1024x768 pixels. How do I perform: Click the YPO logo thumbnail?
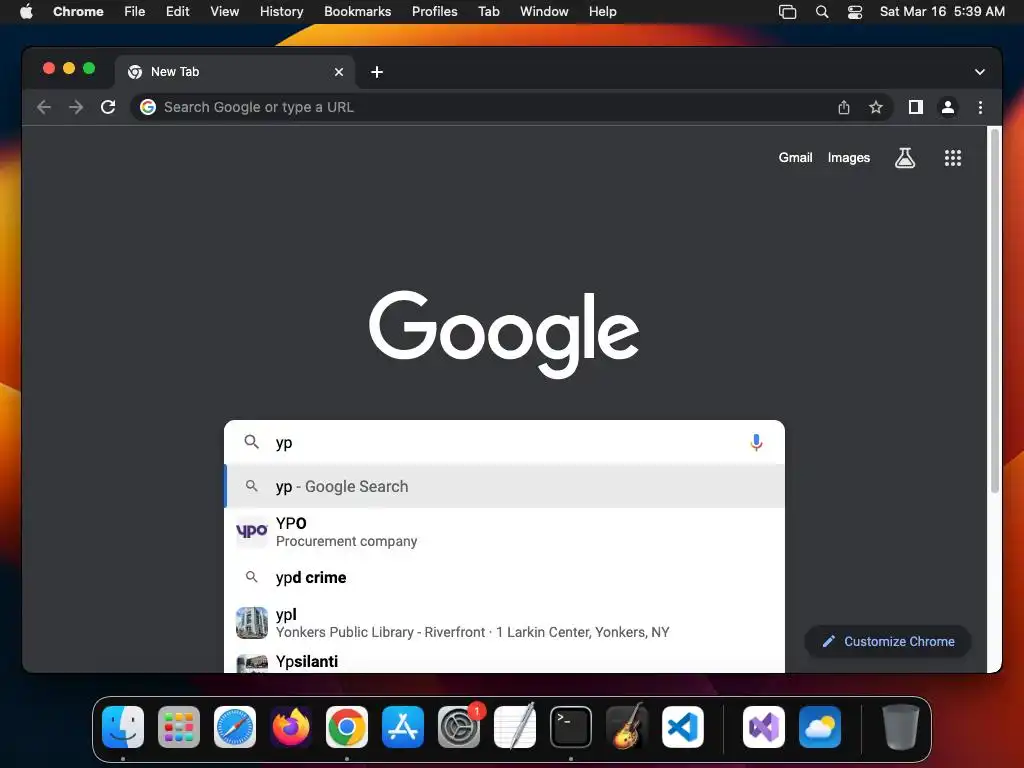[251, 532]
